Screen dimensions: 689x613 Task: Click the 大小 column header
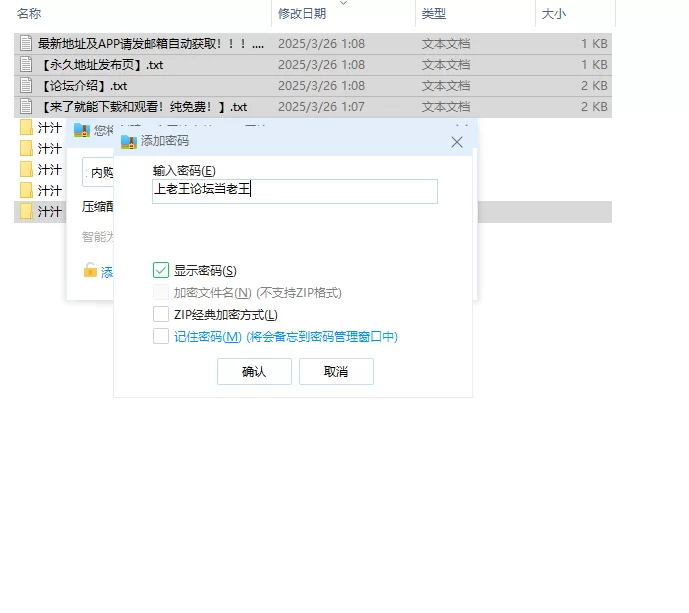(554, 14)
